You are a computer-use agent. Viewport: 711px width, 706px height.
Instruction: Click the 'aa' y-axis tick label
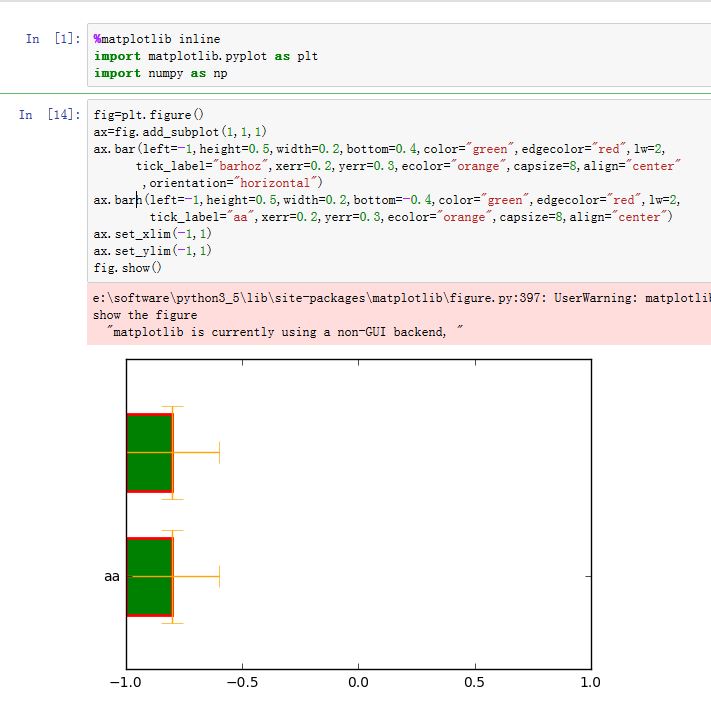[112, 577]
